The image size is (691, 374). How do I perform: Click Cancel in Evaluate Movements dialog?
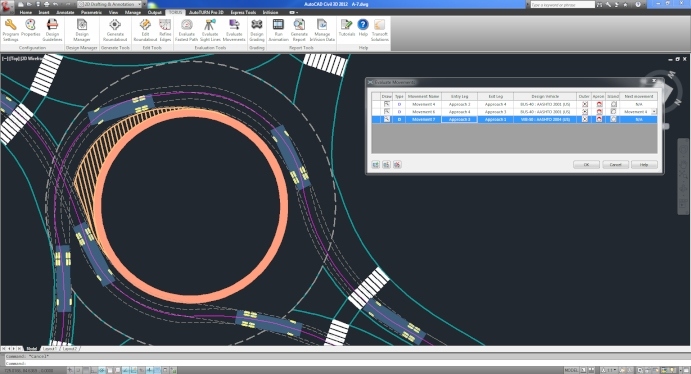coord(615,164)
